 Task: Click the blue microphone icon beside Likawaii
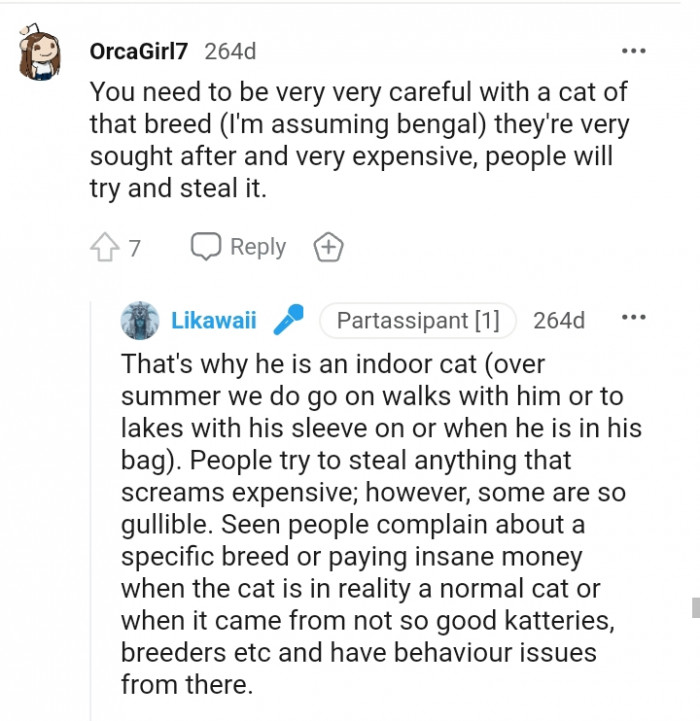(x=290, y=320)
